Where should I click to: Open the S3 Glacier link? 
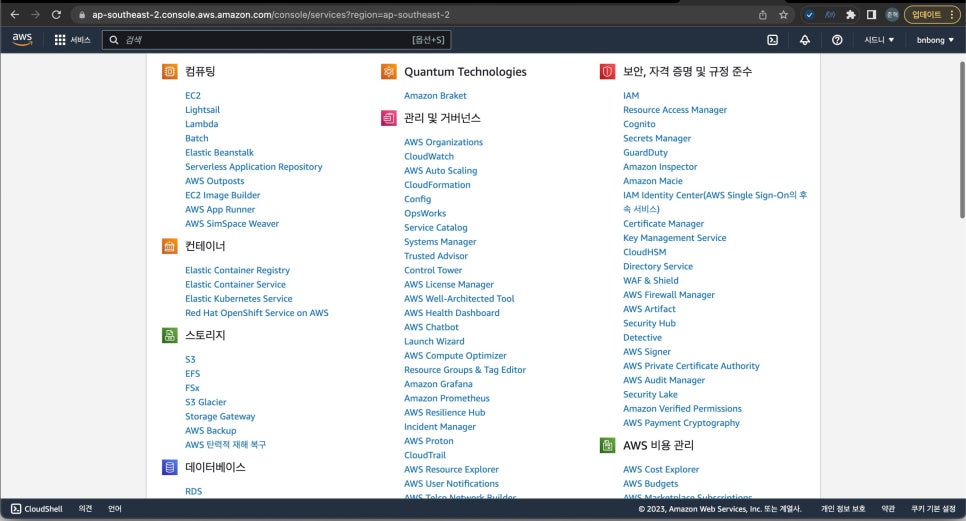(206, 402)
